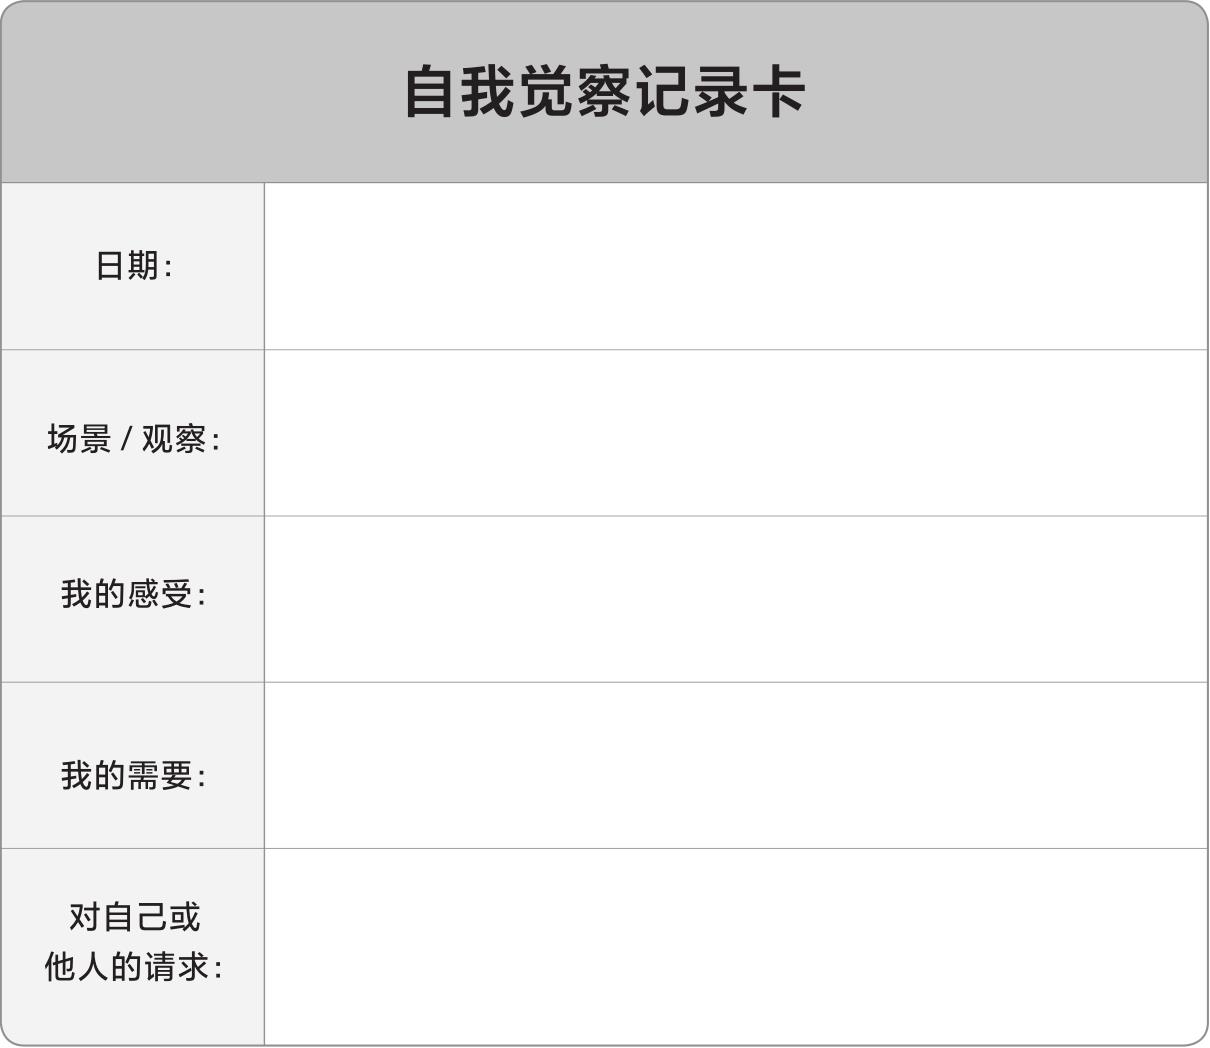Click the 对自己或 label line
This screenshot has width=1210, height=1048.
[x=134, y=917]
